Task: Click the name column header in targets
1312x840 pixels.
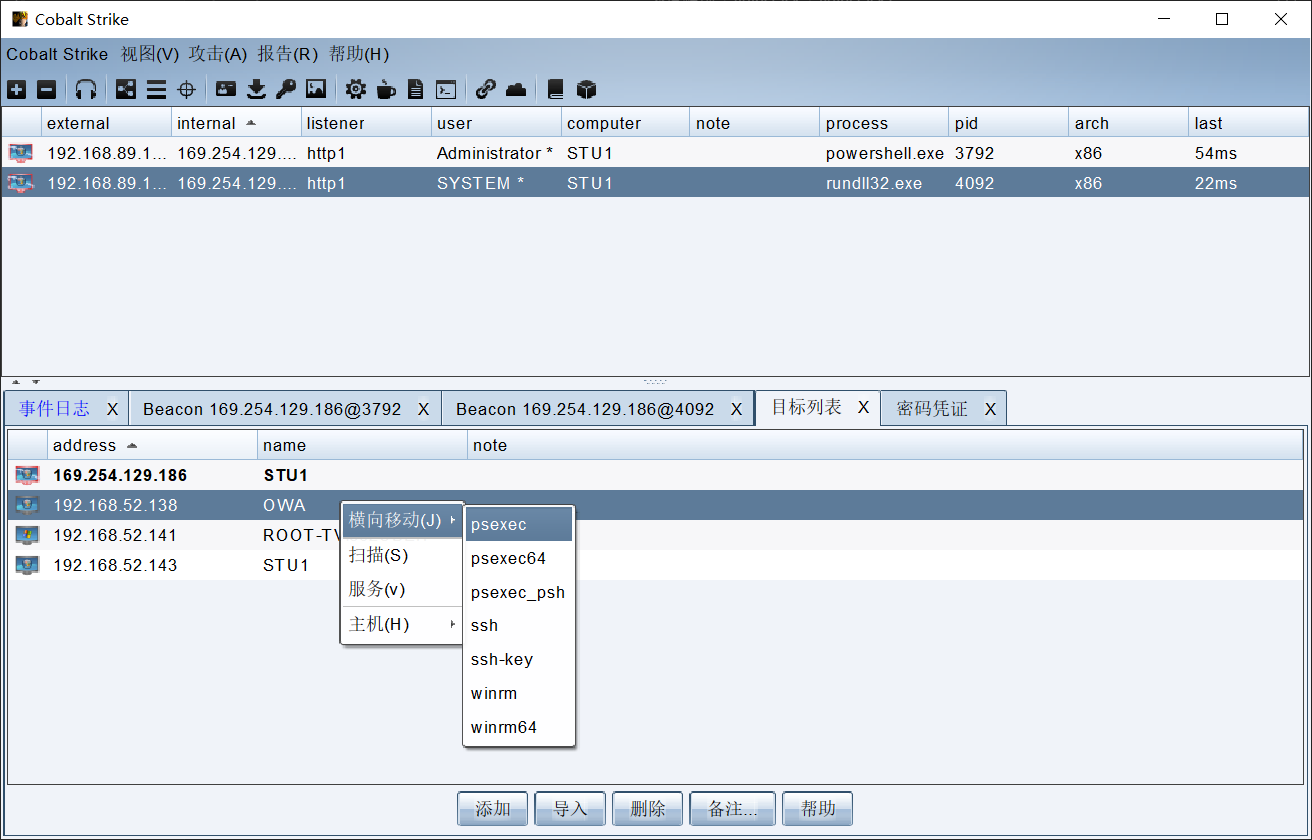Action: (362, 445)
